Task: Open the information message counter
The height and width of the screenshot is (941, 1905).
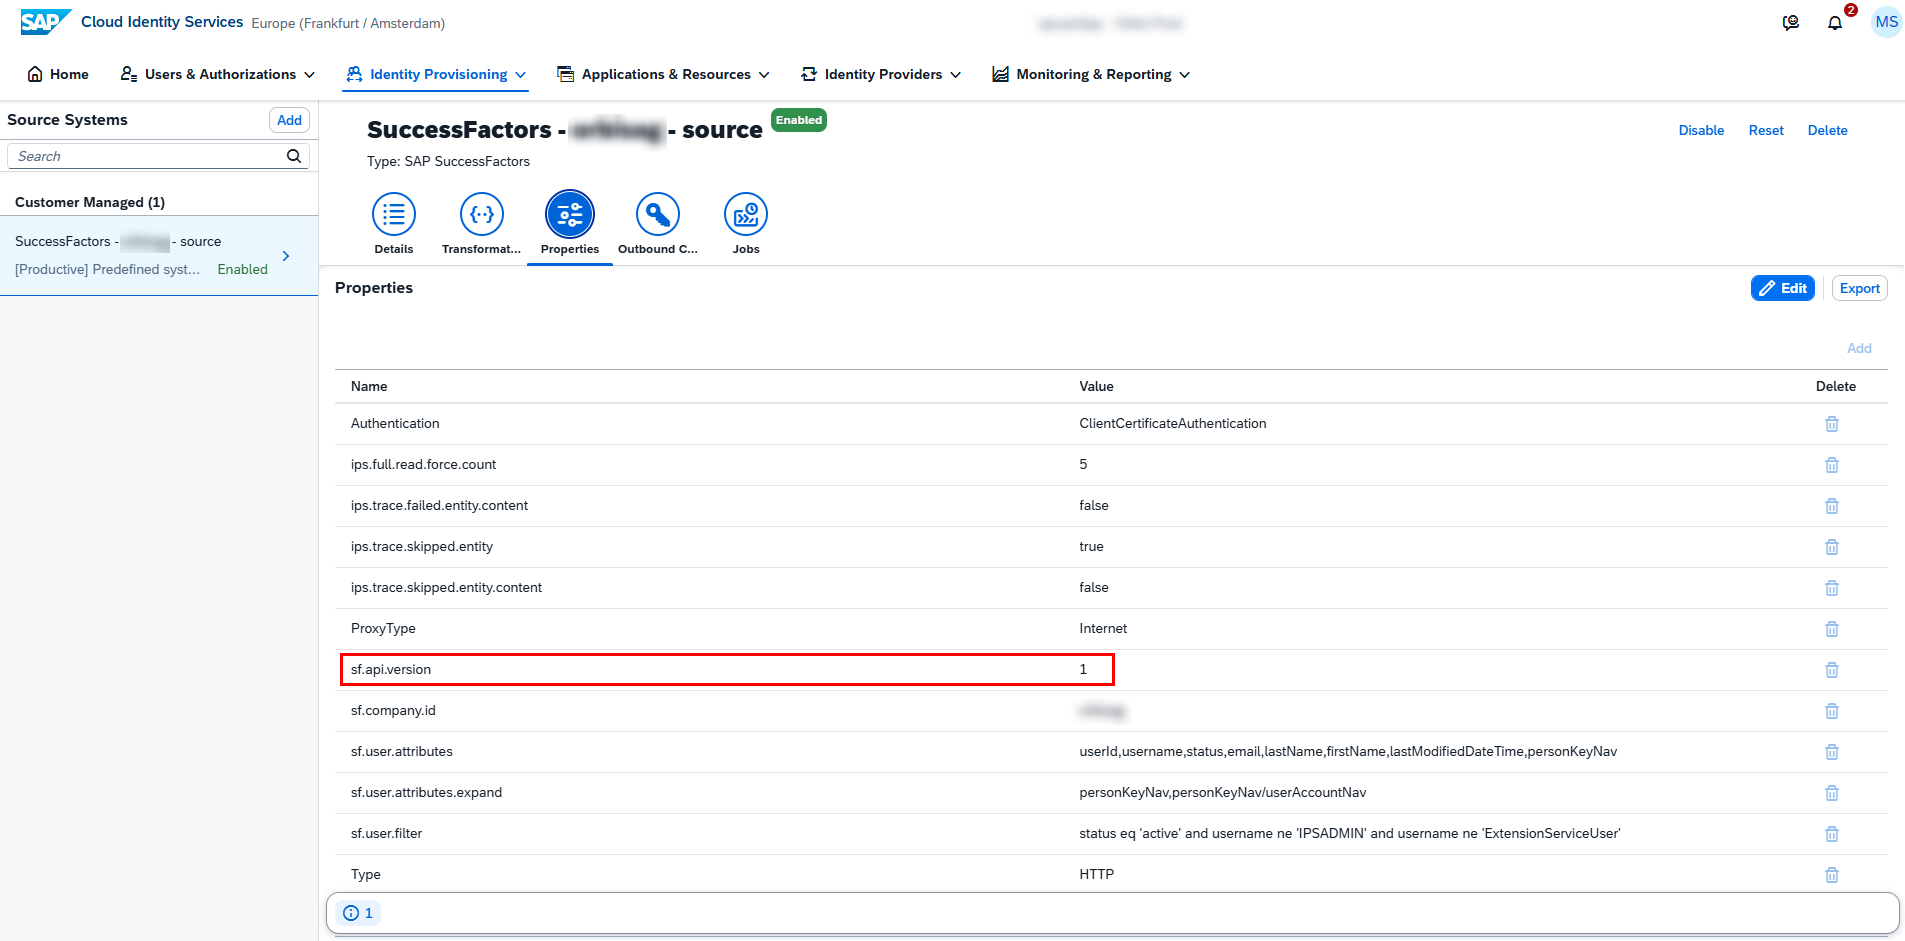Action: [358, 913]
